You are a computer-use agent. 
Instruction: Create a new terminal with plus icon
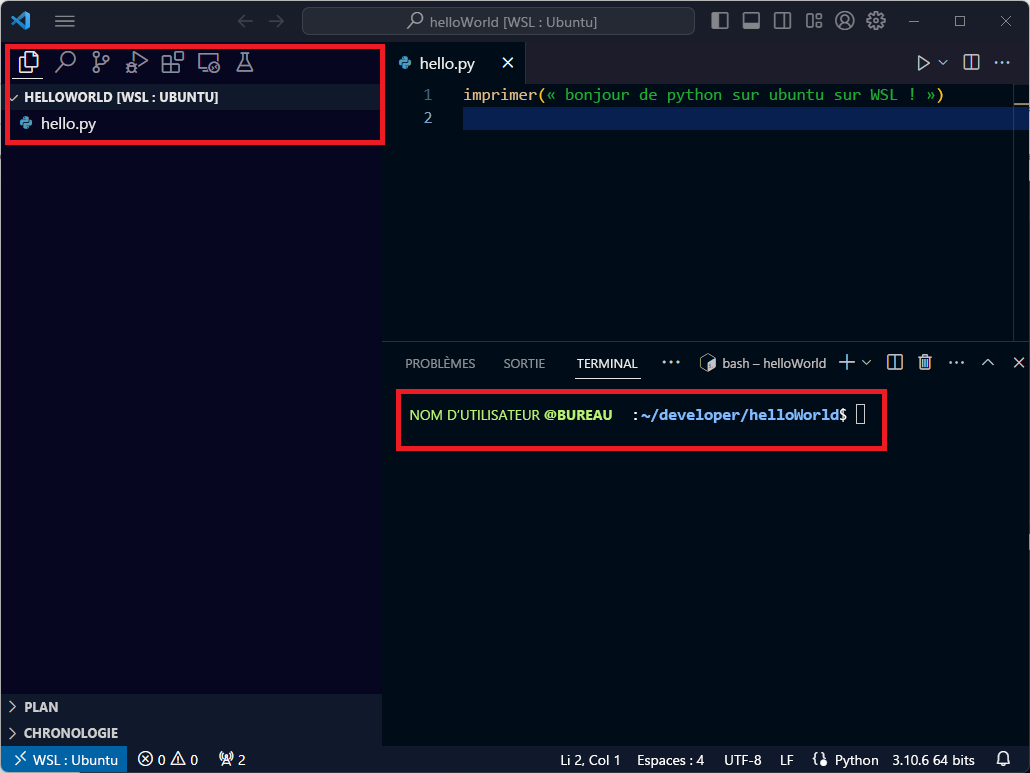(x=847, y=363)
